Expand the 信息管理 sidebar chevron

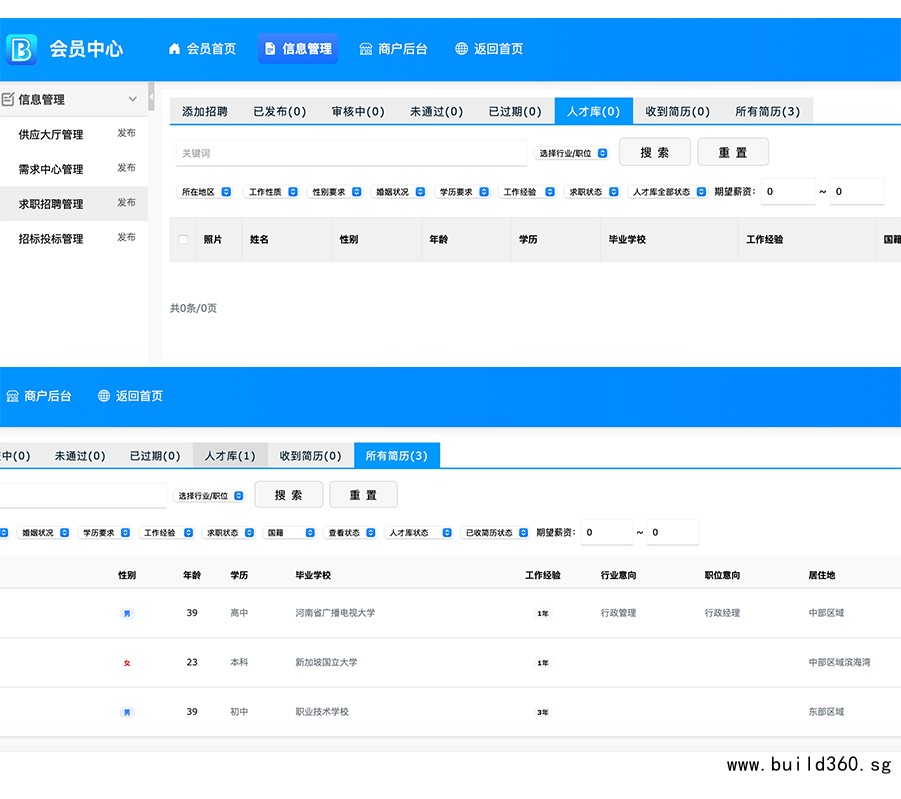(133, 99)
